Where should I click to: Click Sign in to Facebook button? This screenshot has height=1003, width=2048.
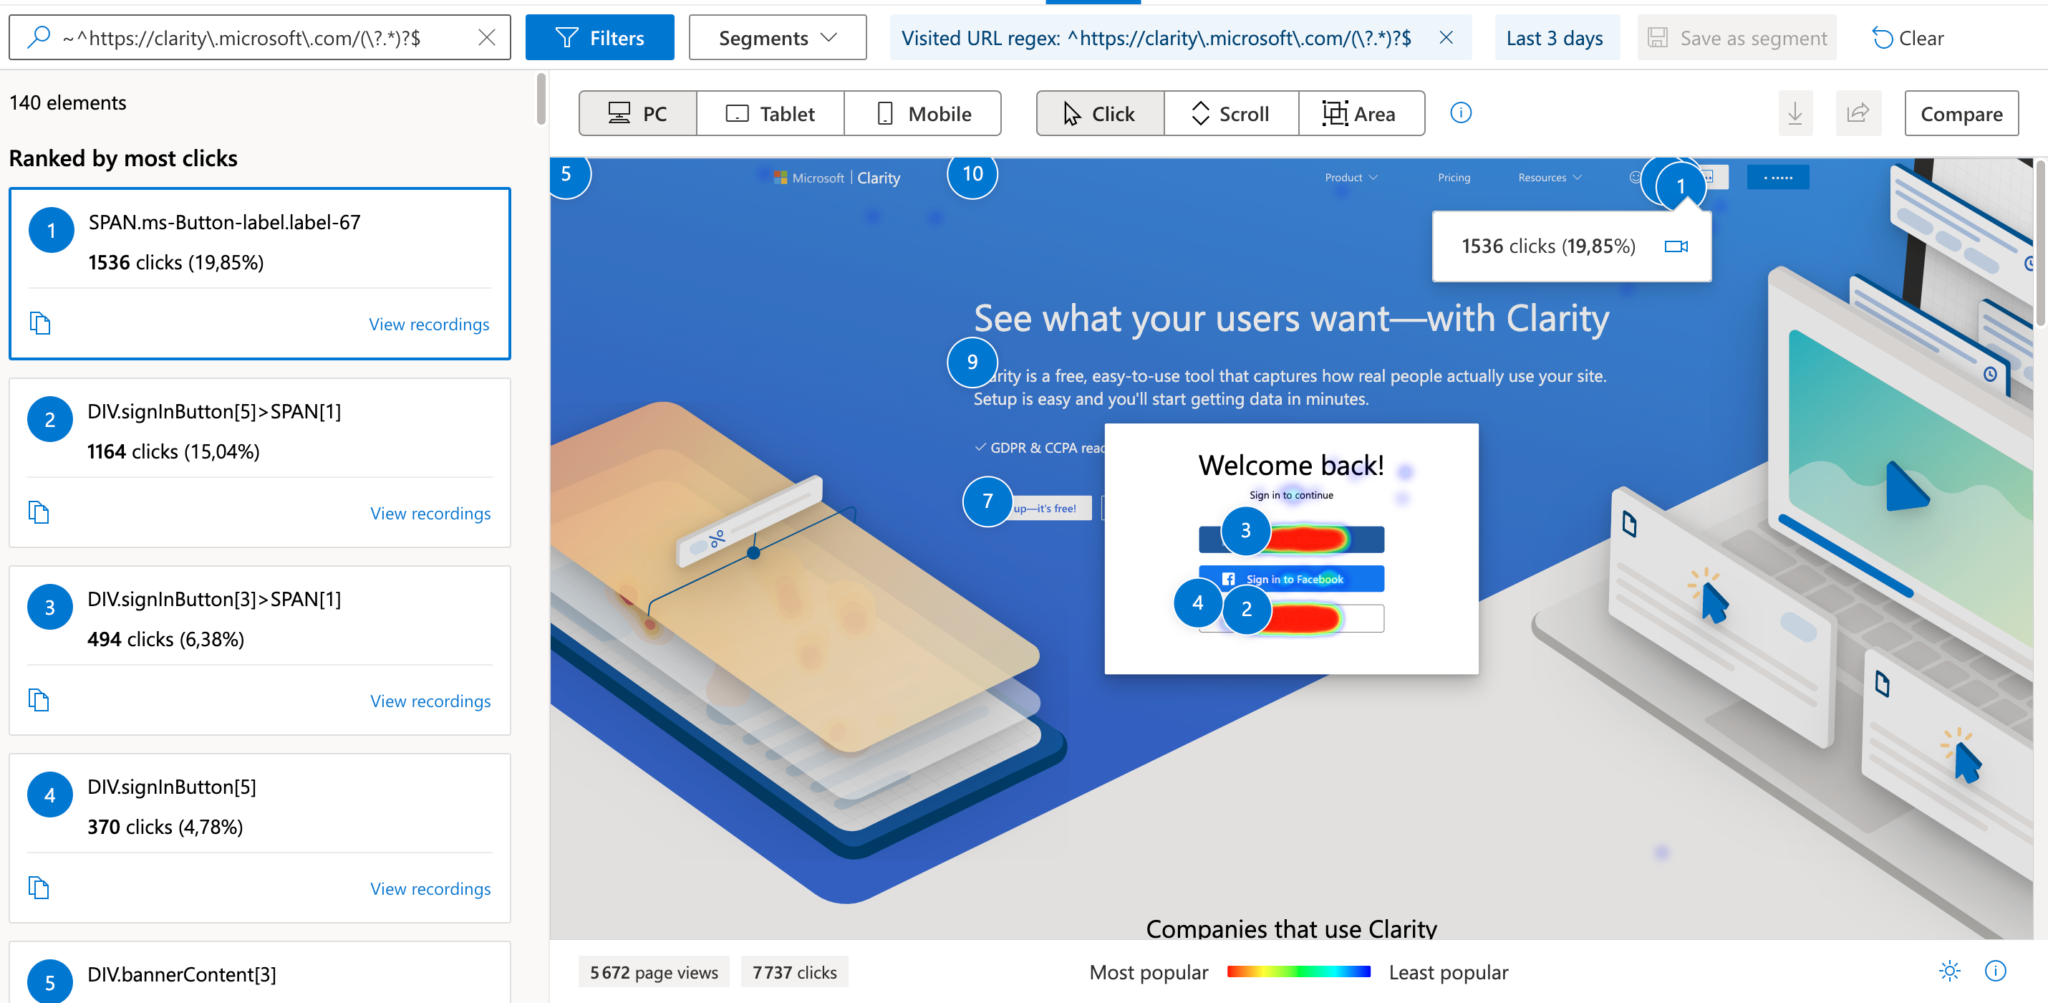point(1291,579)
